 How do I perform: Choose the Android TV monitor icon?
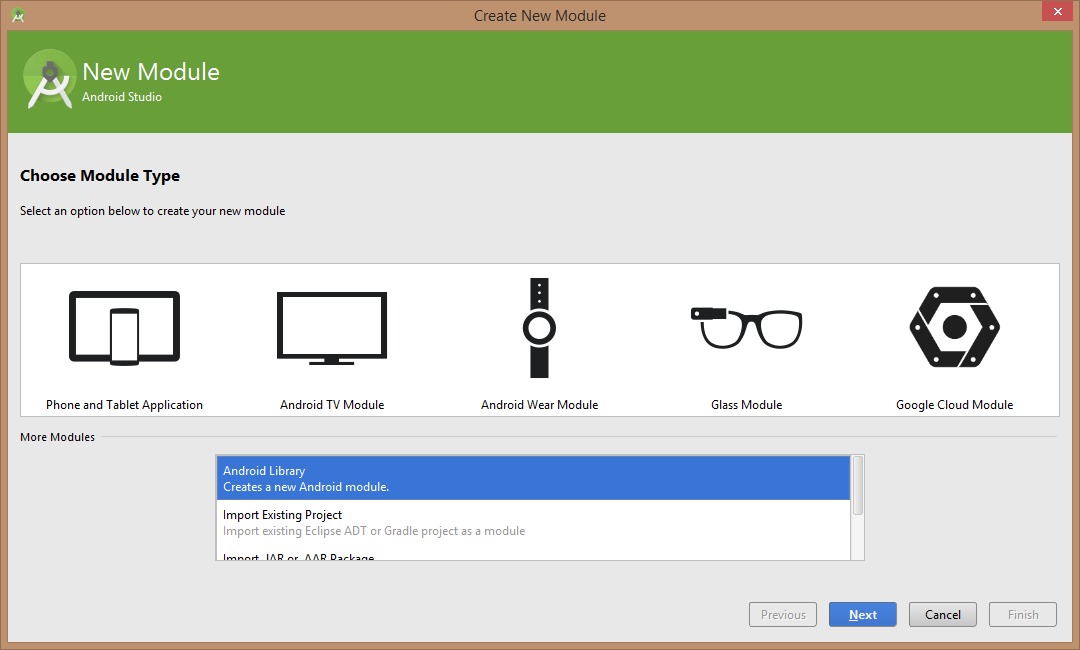[x=332, y=329]
